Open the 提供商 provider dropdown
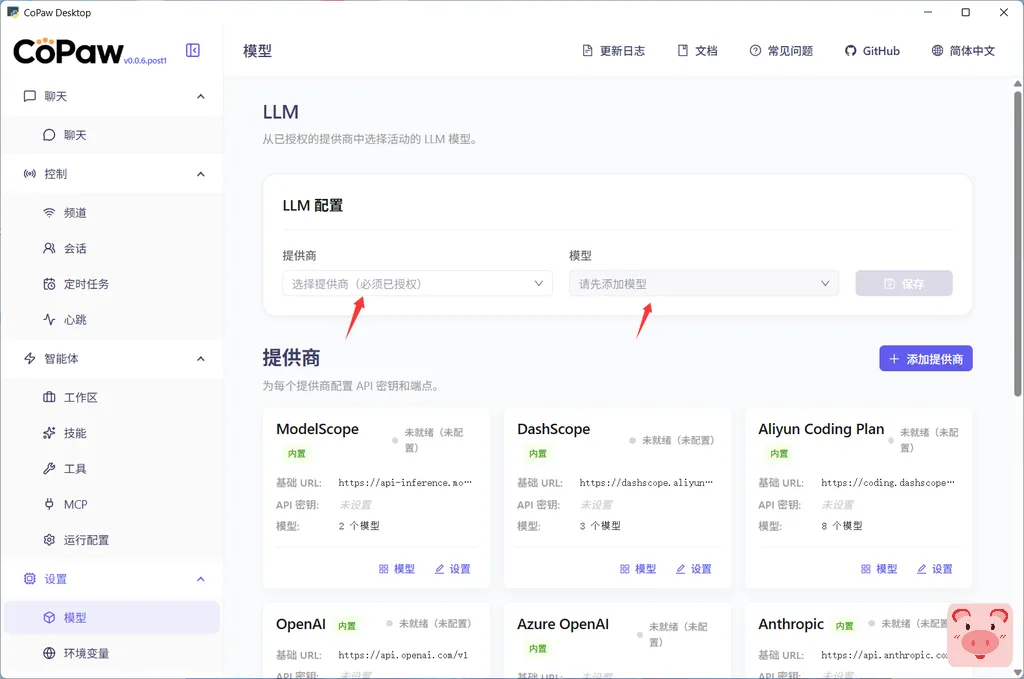This screenshot has height=679, width=1024. pos(417,283)
